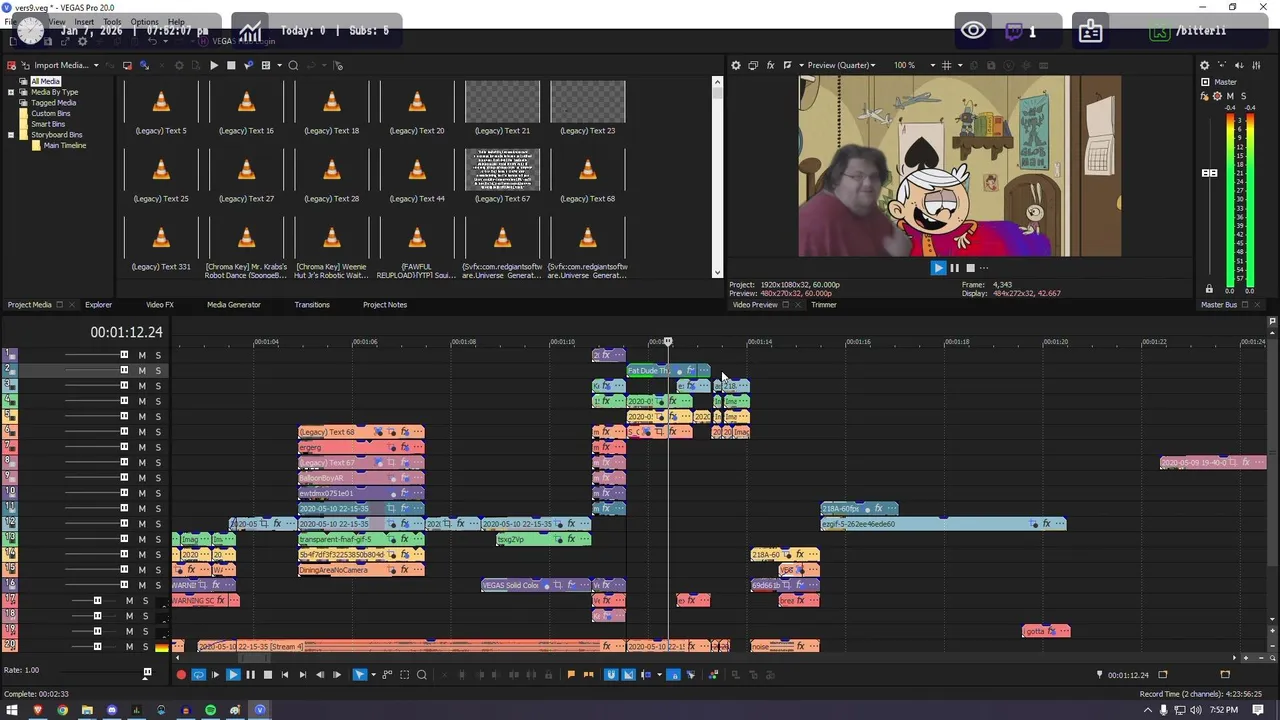Toggle the Master fader channel lock
1280x720 pixels.
1209,289
